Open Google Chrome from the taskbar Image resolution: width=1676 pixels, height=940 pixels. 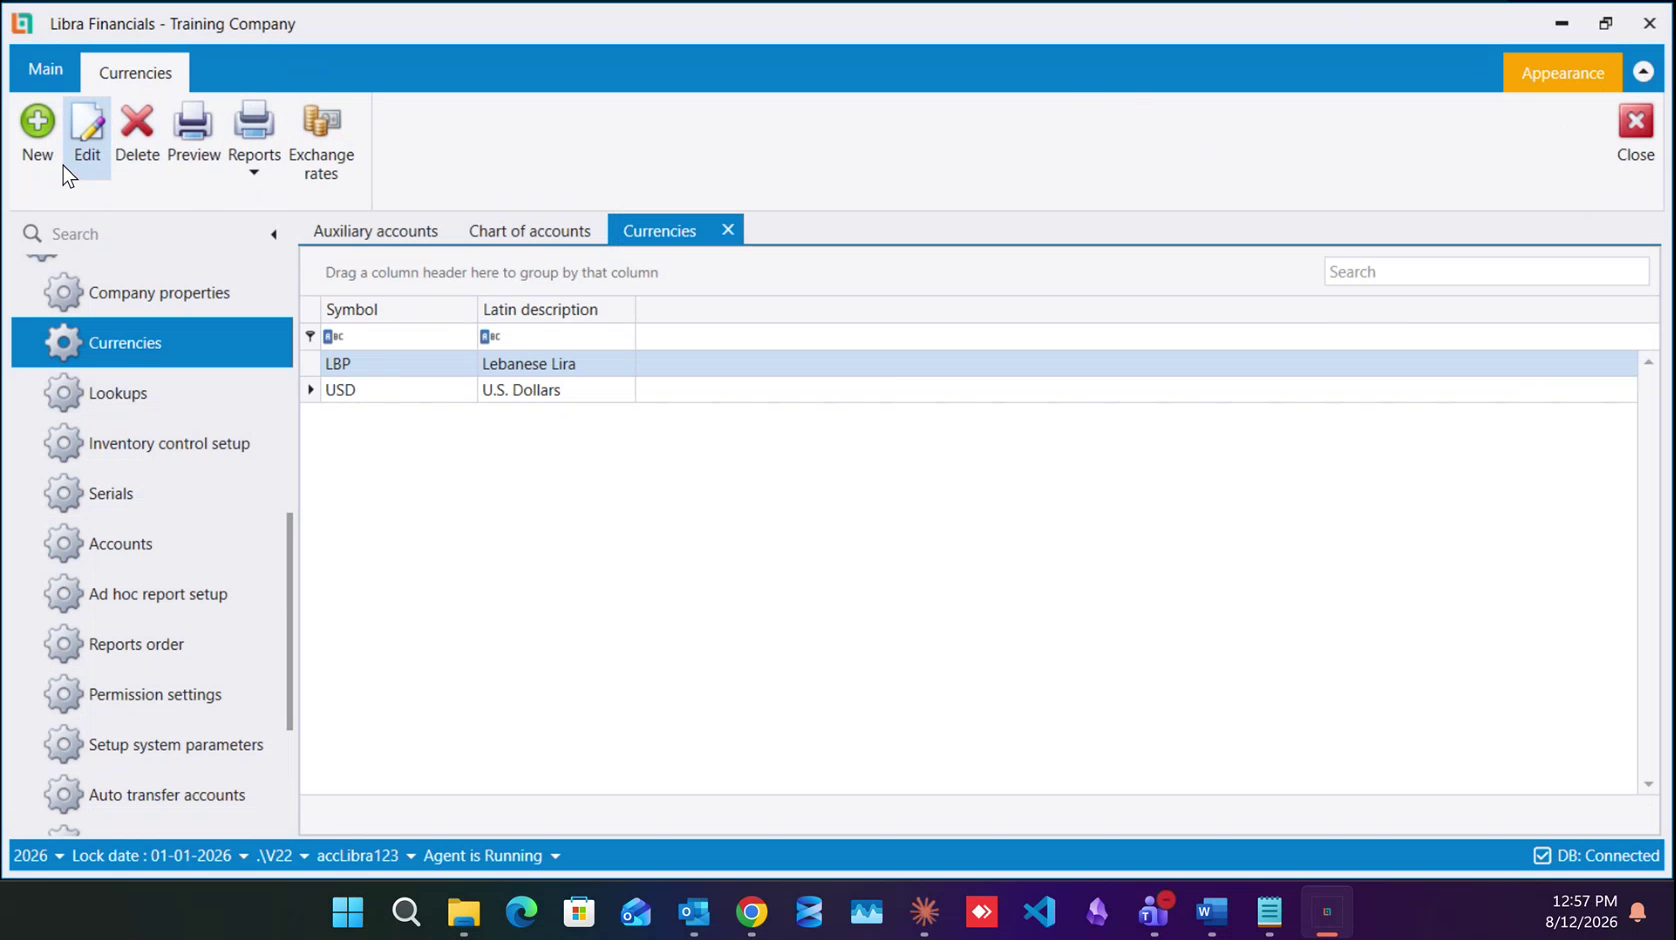click(752, 912)
